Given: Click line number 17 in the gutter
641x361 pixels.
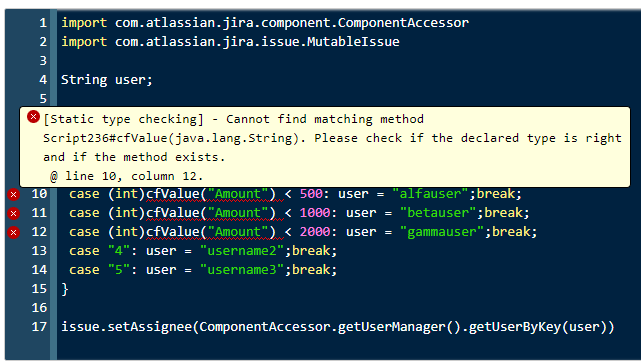Looking at the screenshot, I should tap(39, 327).
